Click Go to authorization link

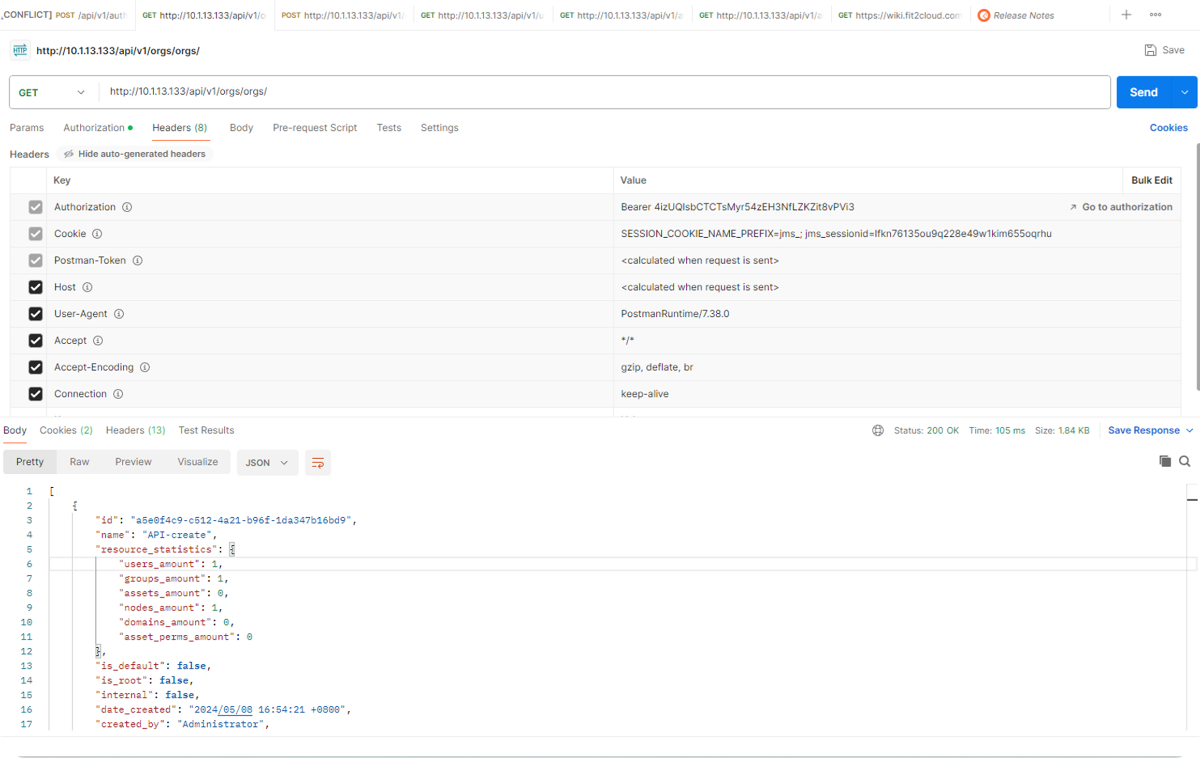[1127, 207]
